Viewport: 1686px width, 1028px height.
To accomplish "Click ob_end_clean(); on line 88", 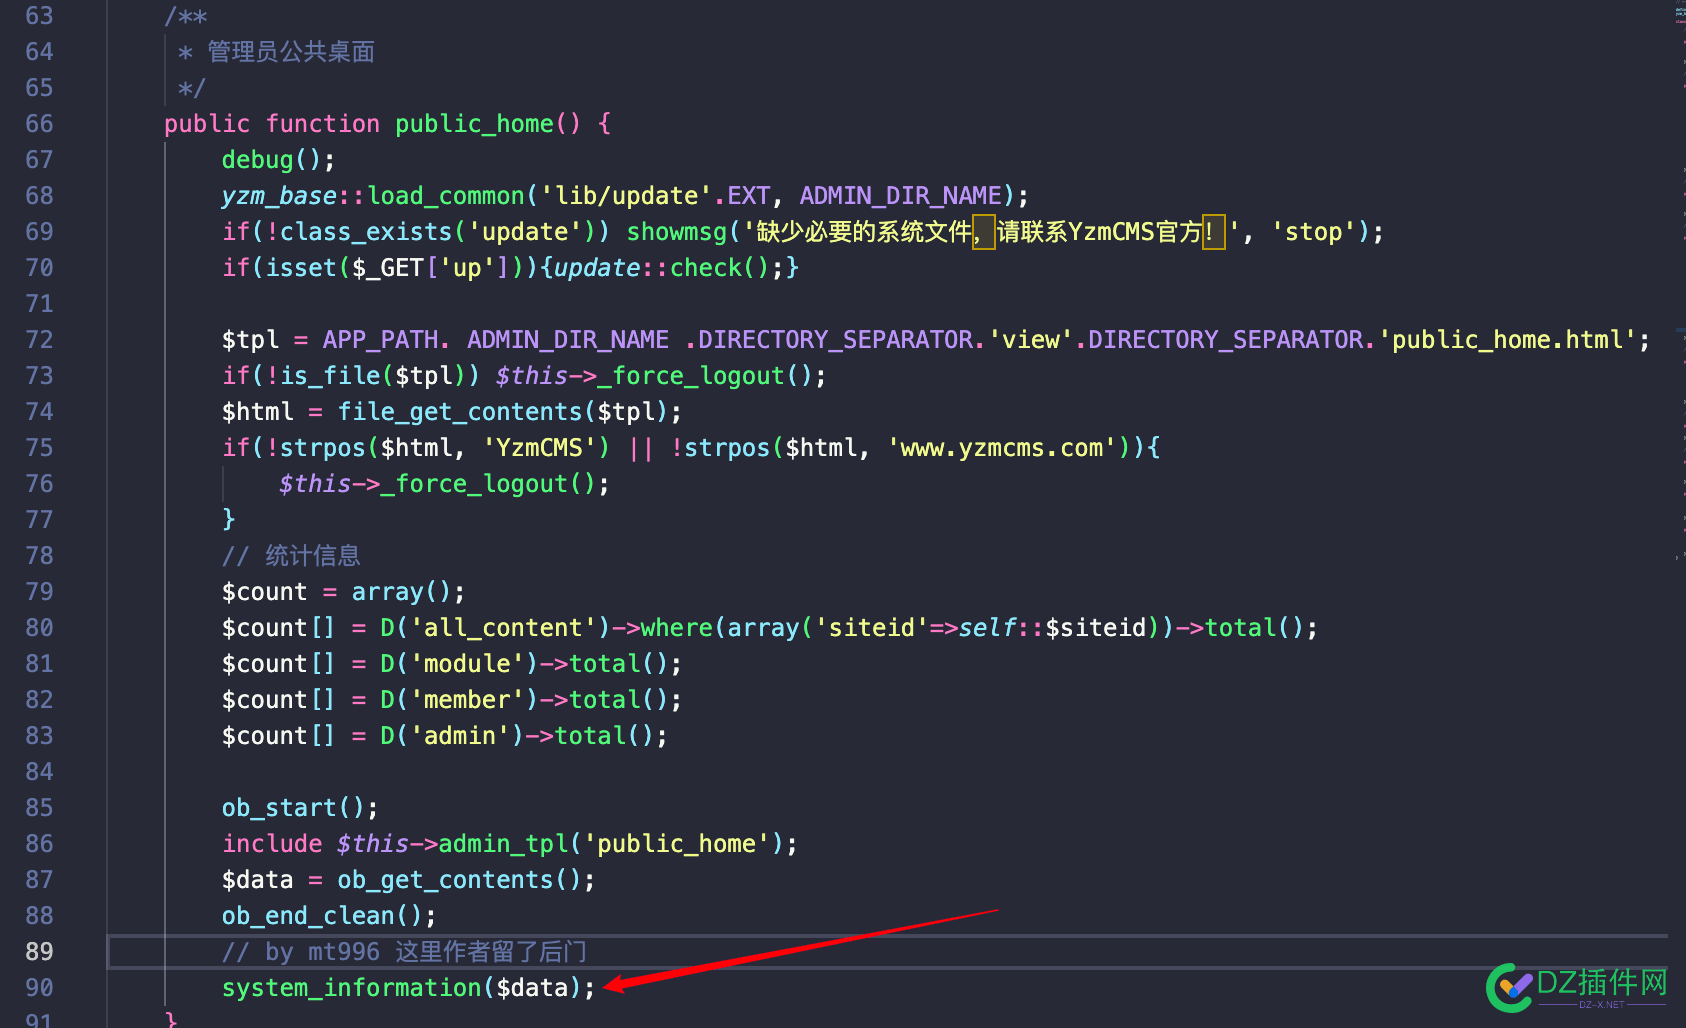I will point(329,916).
